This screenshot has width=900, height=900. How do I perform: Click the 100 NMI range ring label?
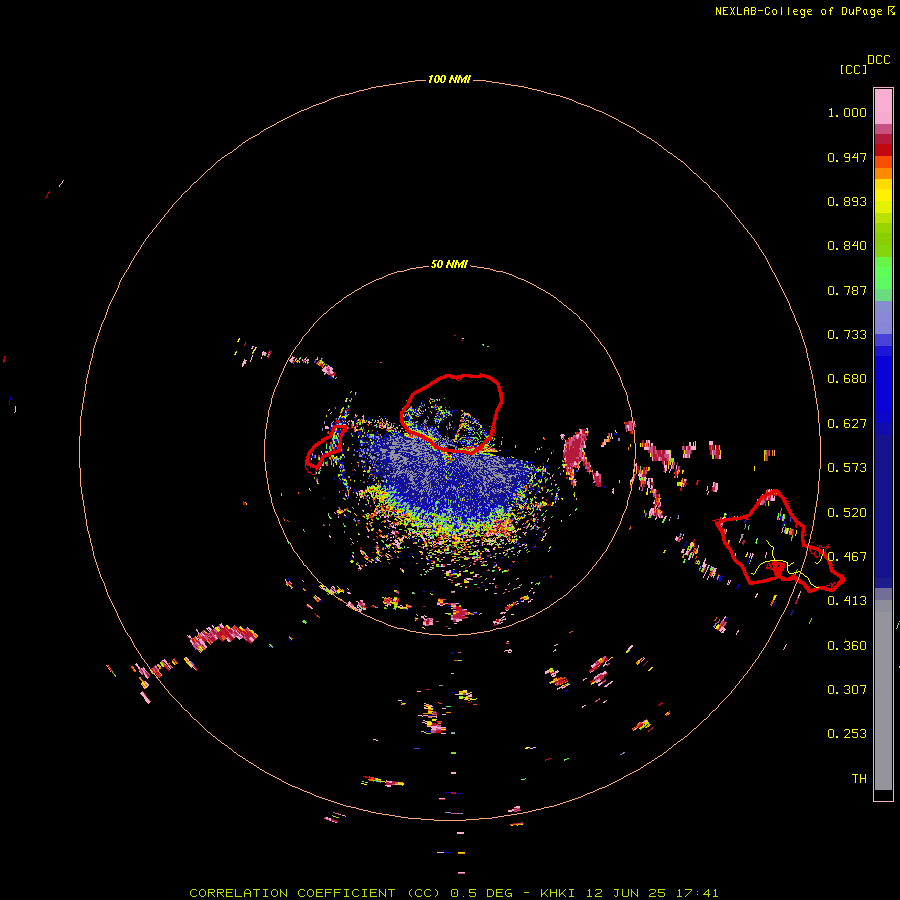(449, 79)
